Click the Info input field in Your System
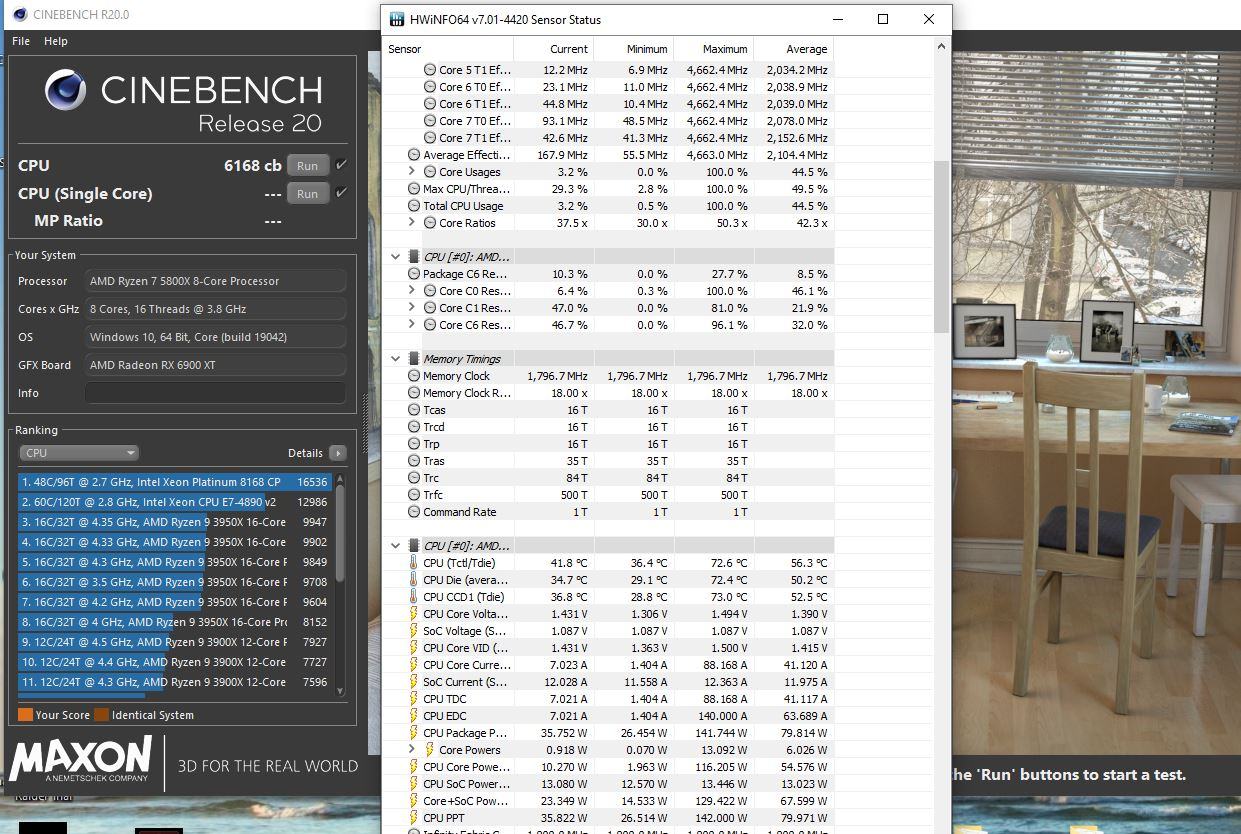 pyautogui.click(x=215, y=393)
